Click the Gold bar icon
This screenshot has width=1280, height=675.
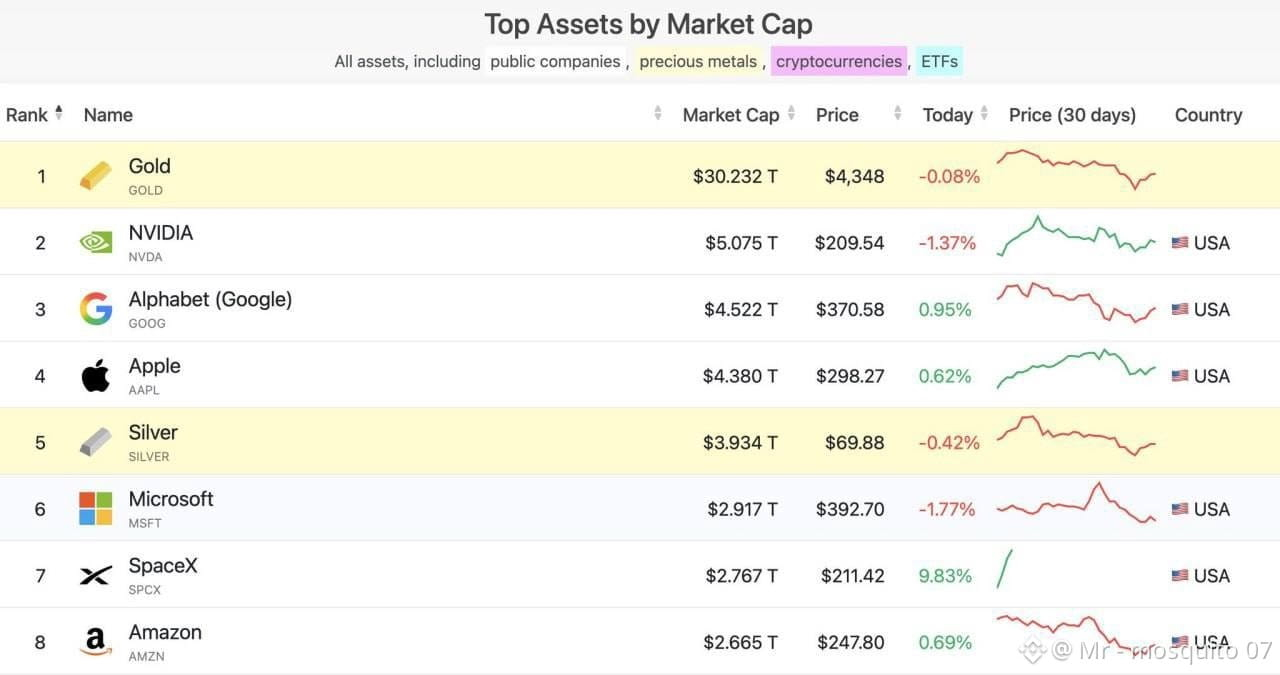tap(96, 176)
